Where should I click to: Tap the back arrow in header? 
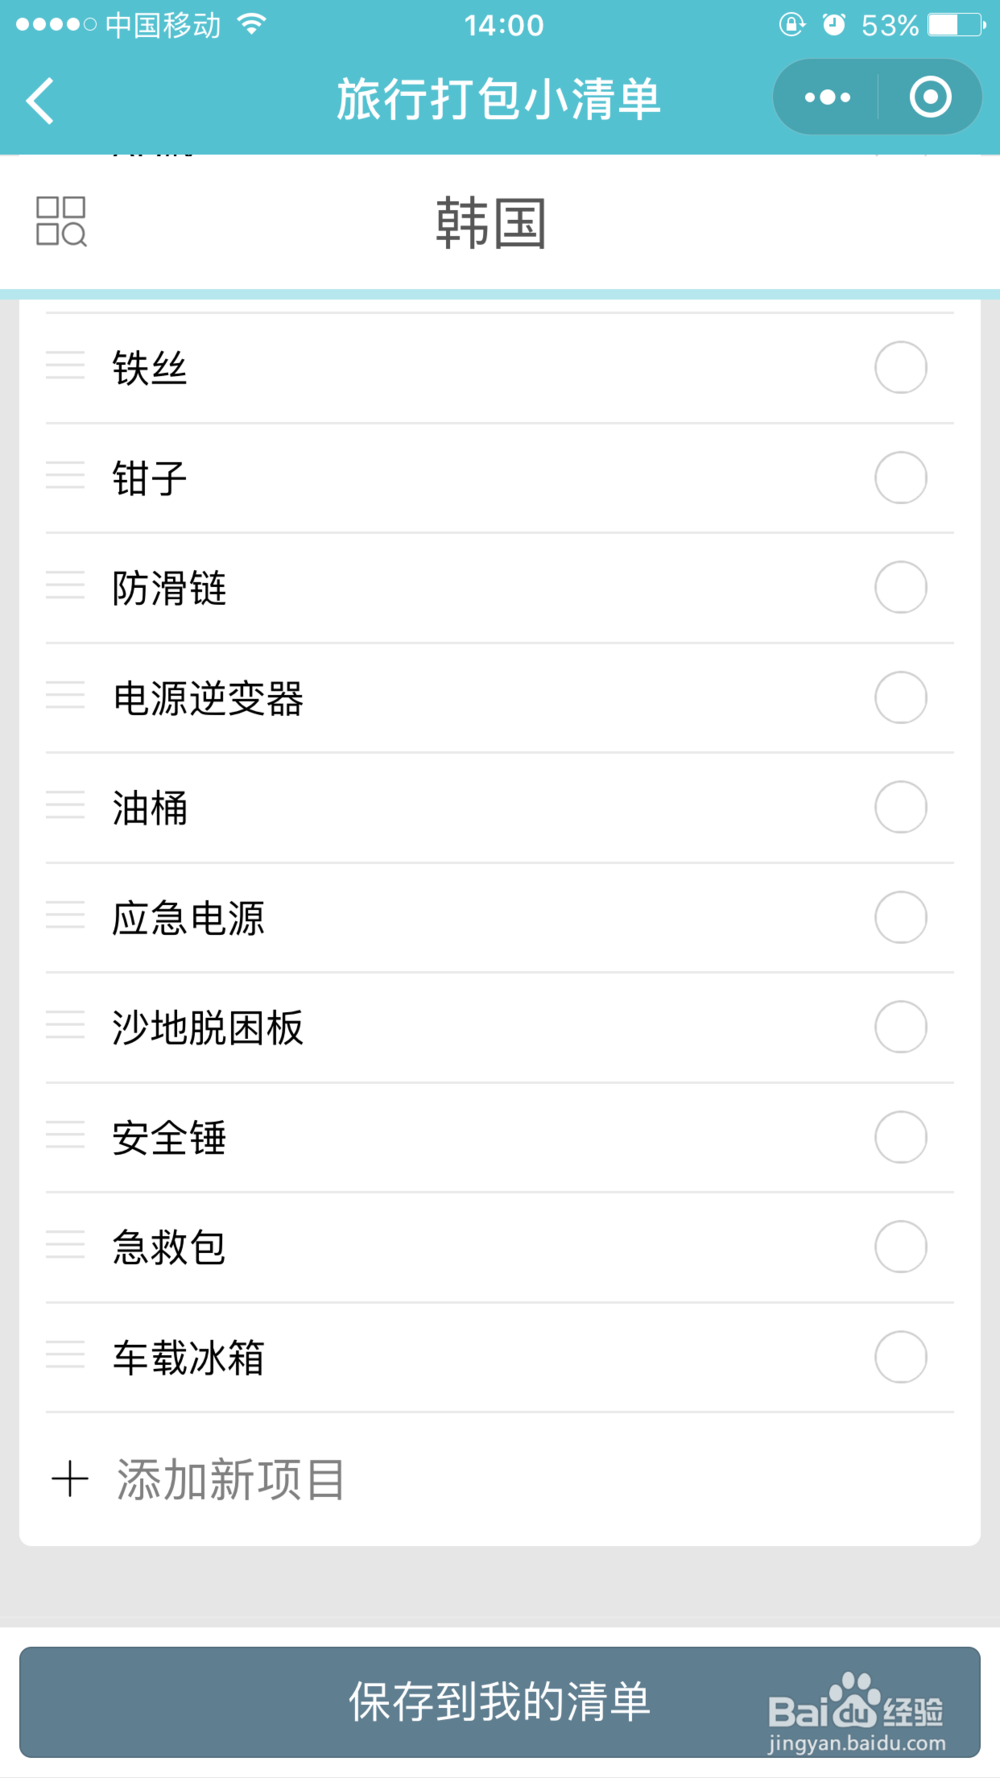pos(40,100)
